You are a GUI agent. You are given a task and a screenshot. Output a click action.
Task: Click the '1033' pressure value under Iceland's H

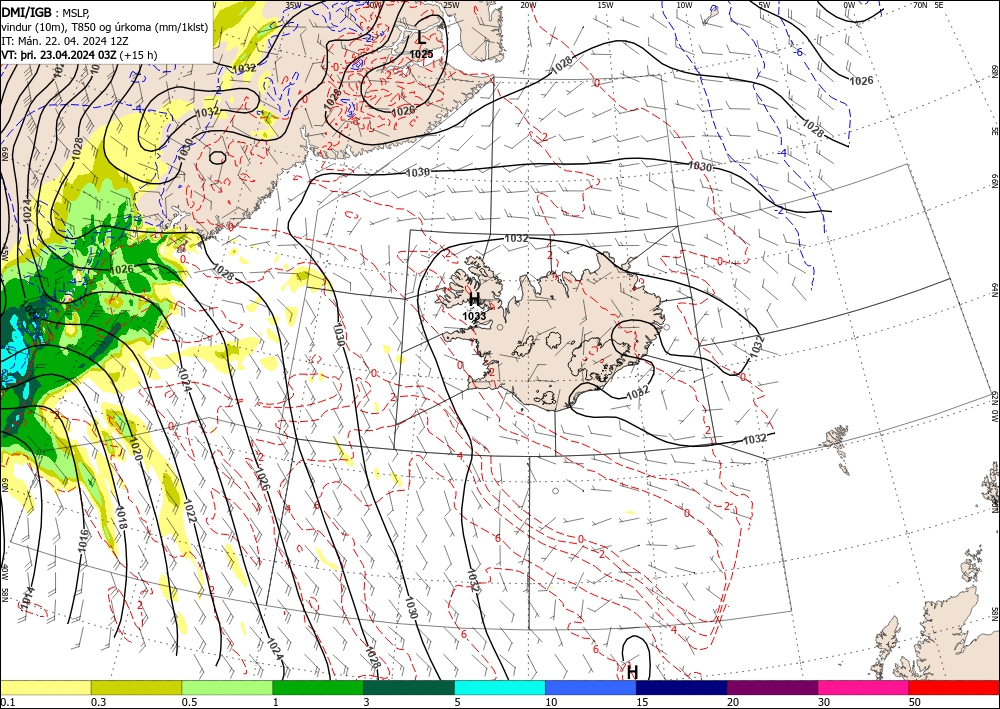point(474,316)
